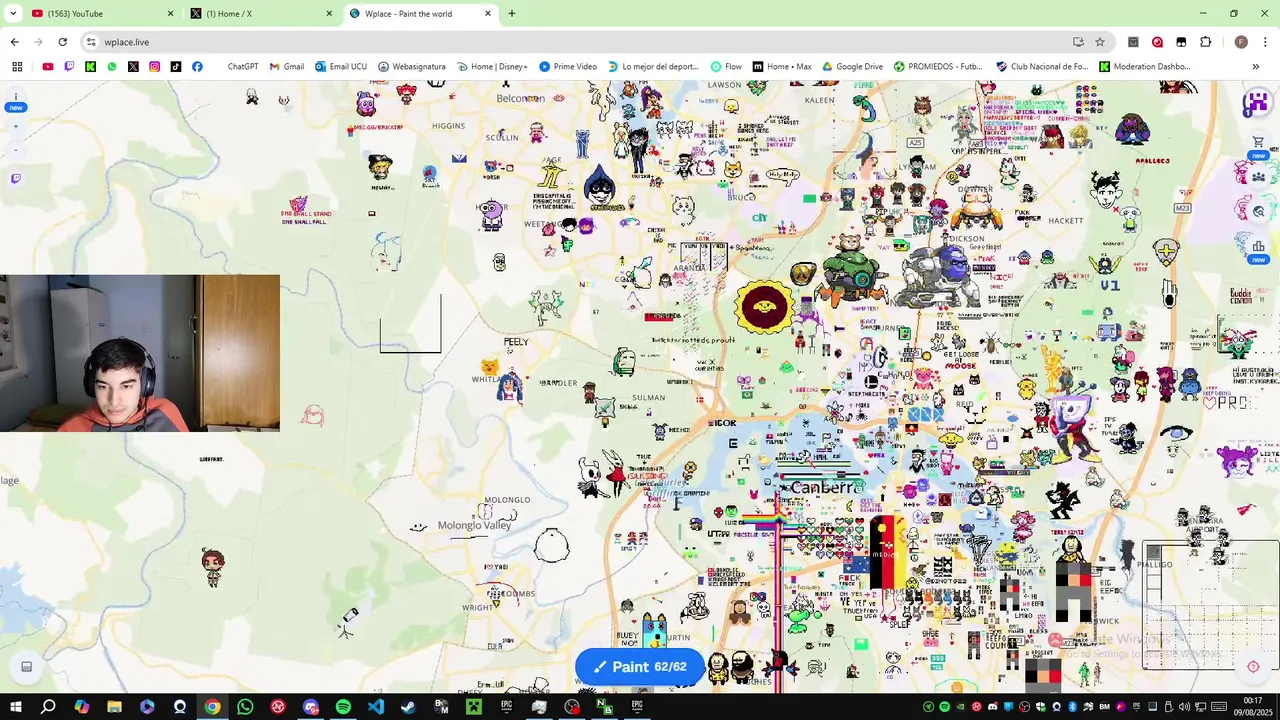Bookmark this page with the star

point(1100,42)
